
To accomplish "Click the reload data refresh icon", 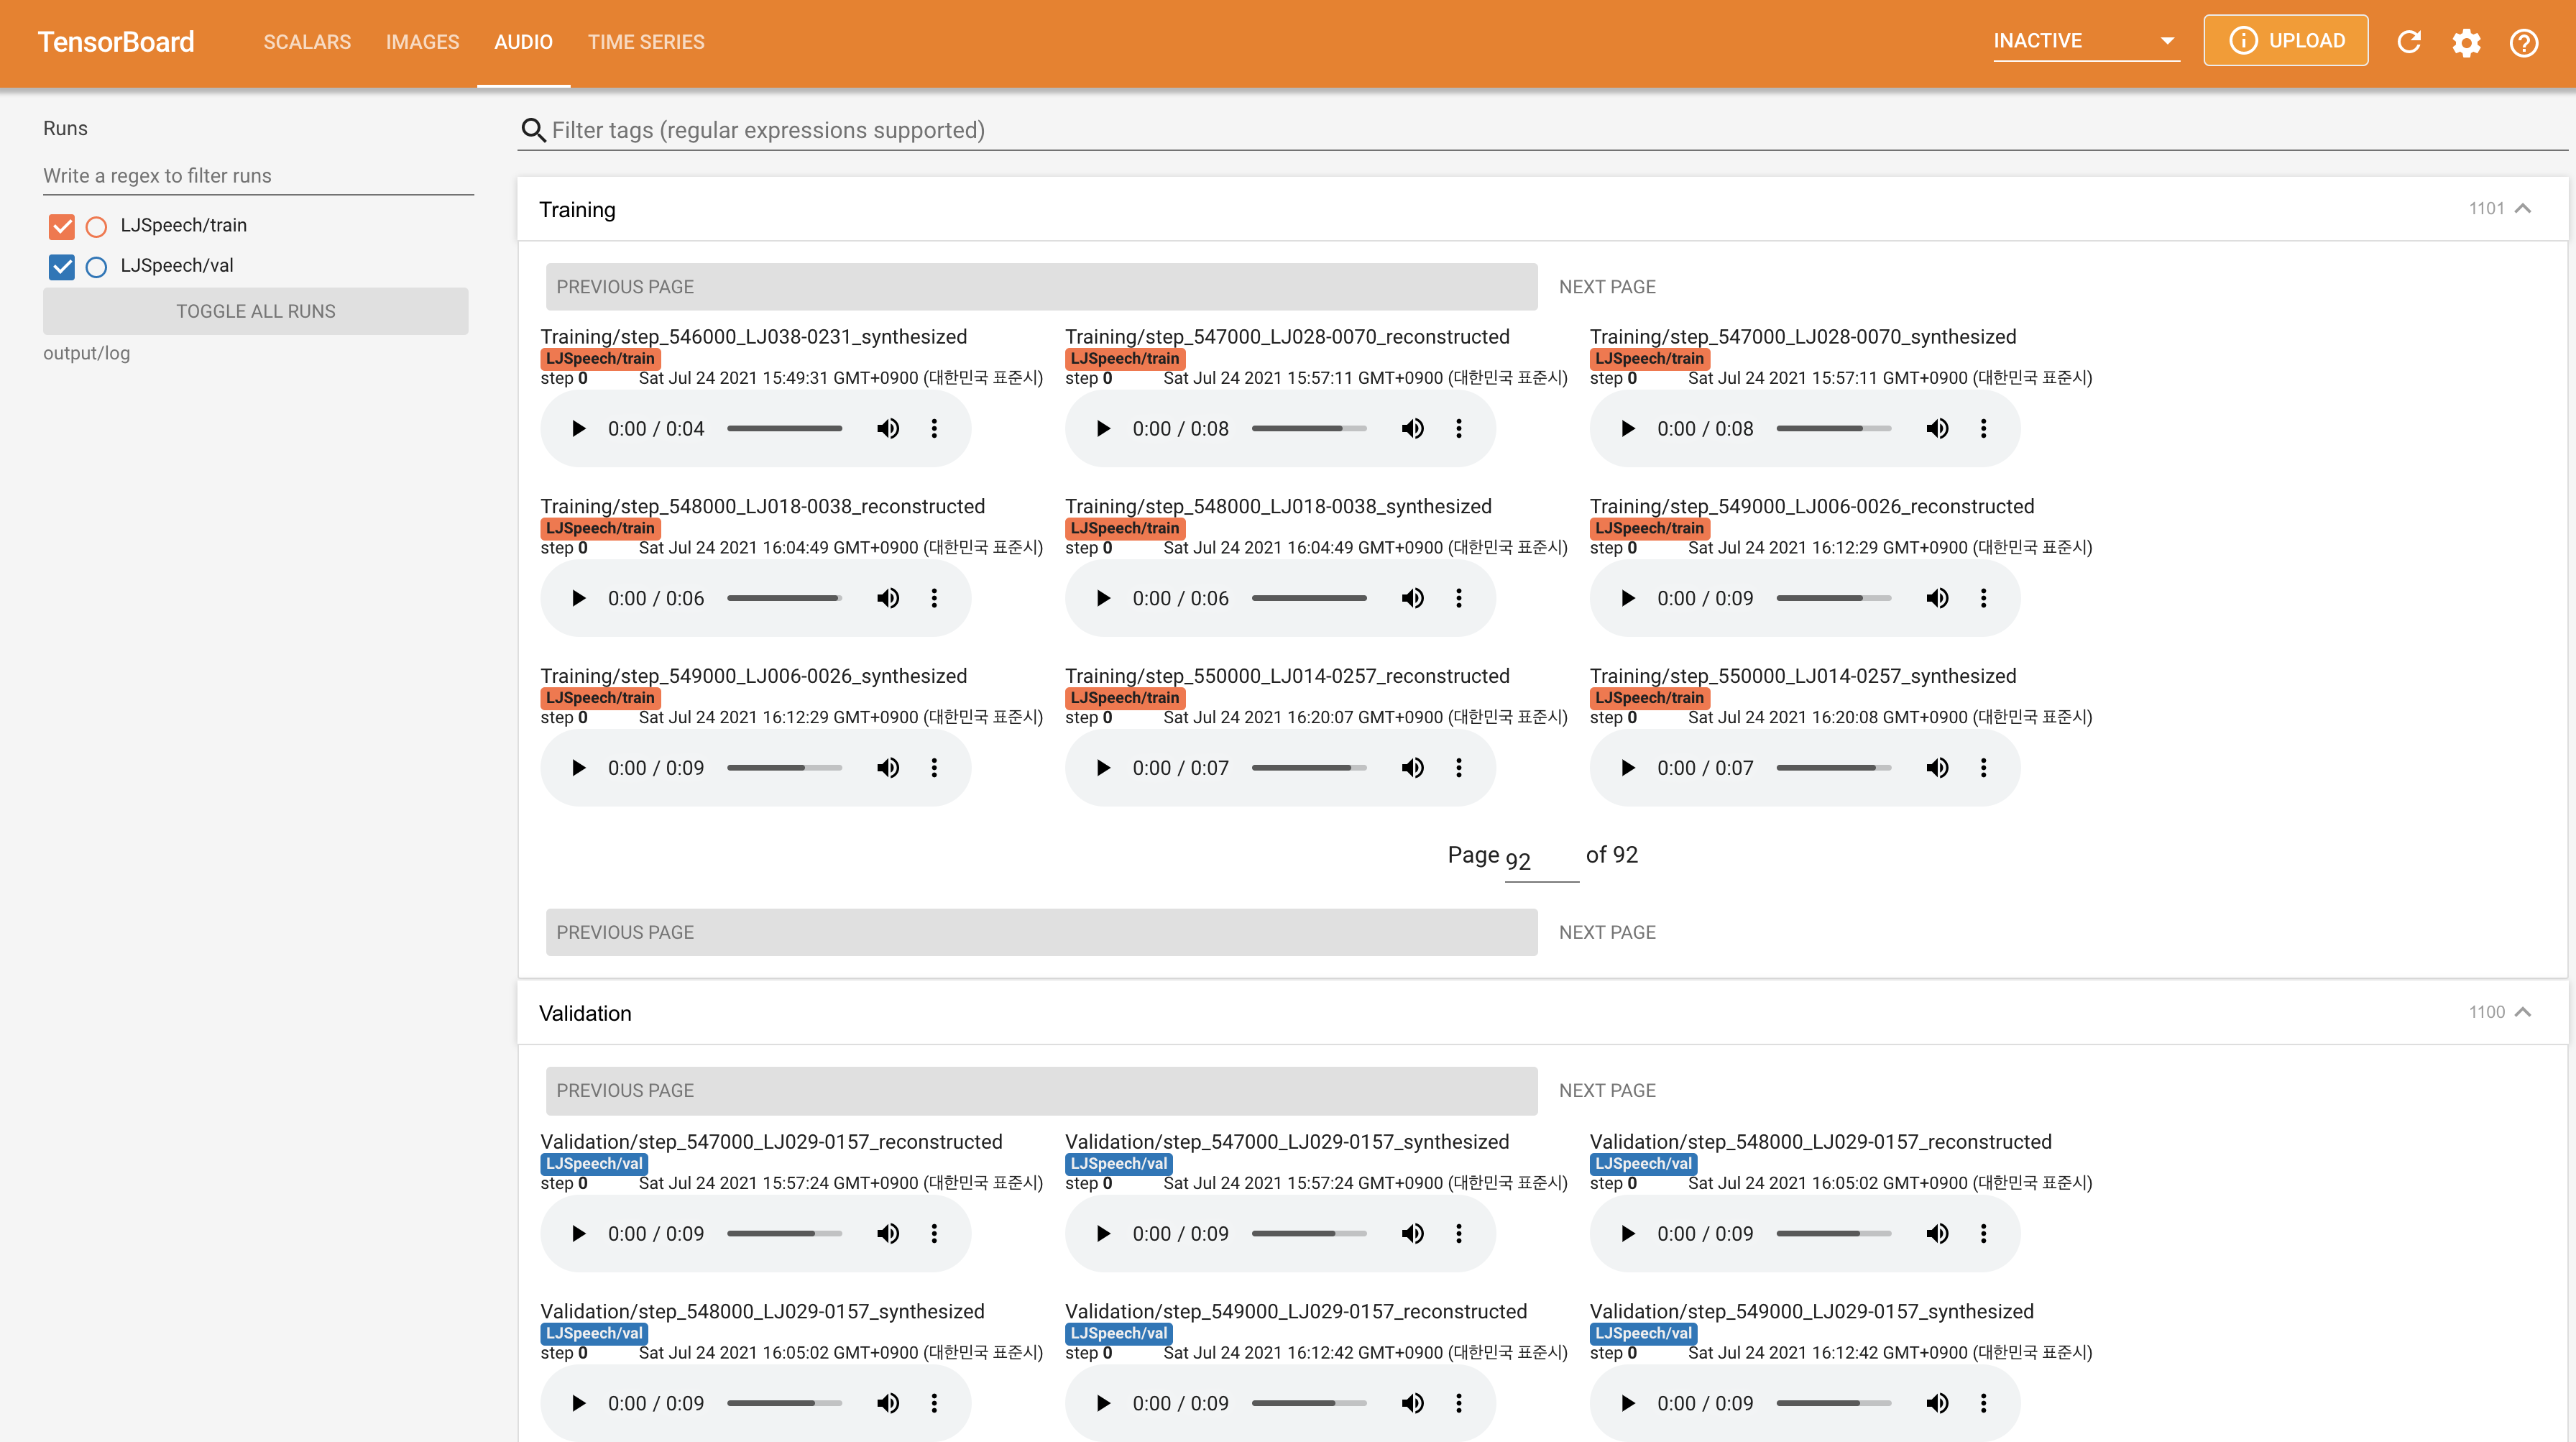I will click(x=2409, y=42).
